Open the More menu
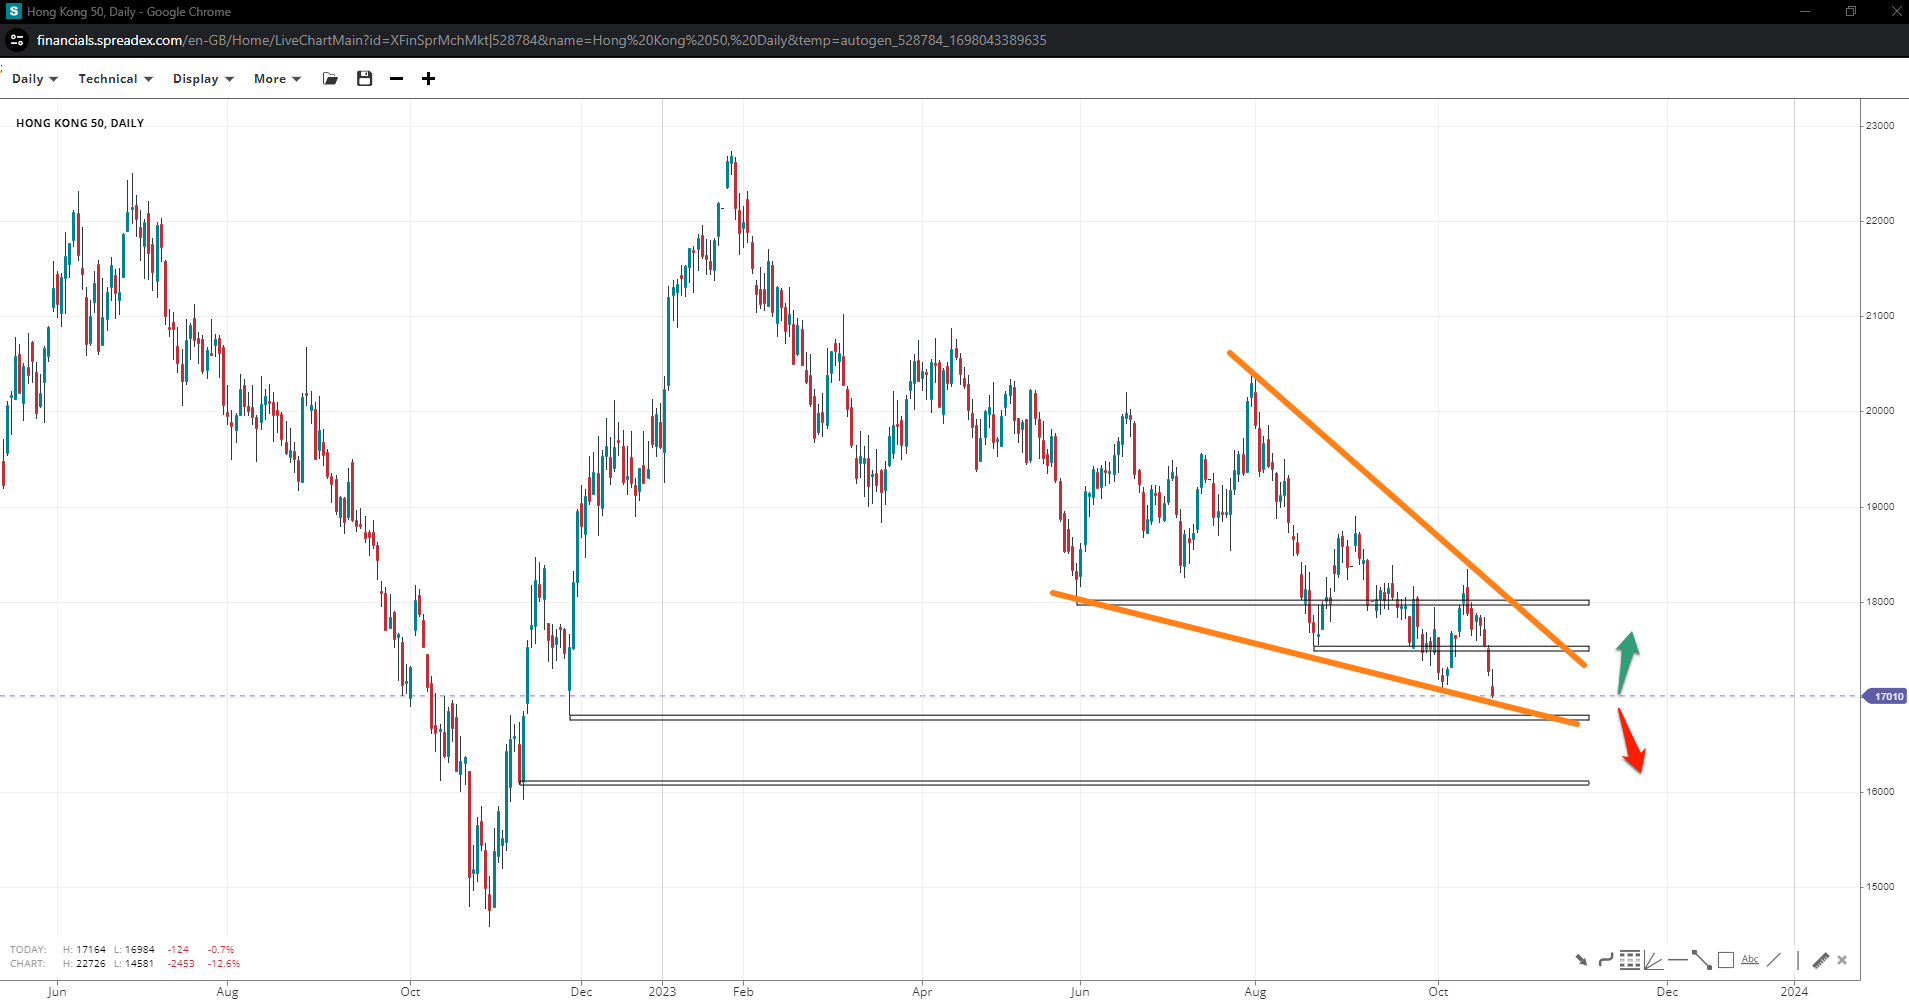Screen dimensions: 1909x1007 277,79
